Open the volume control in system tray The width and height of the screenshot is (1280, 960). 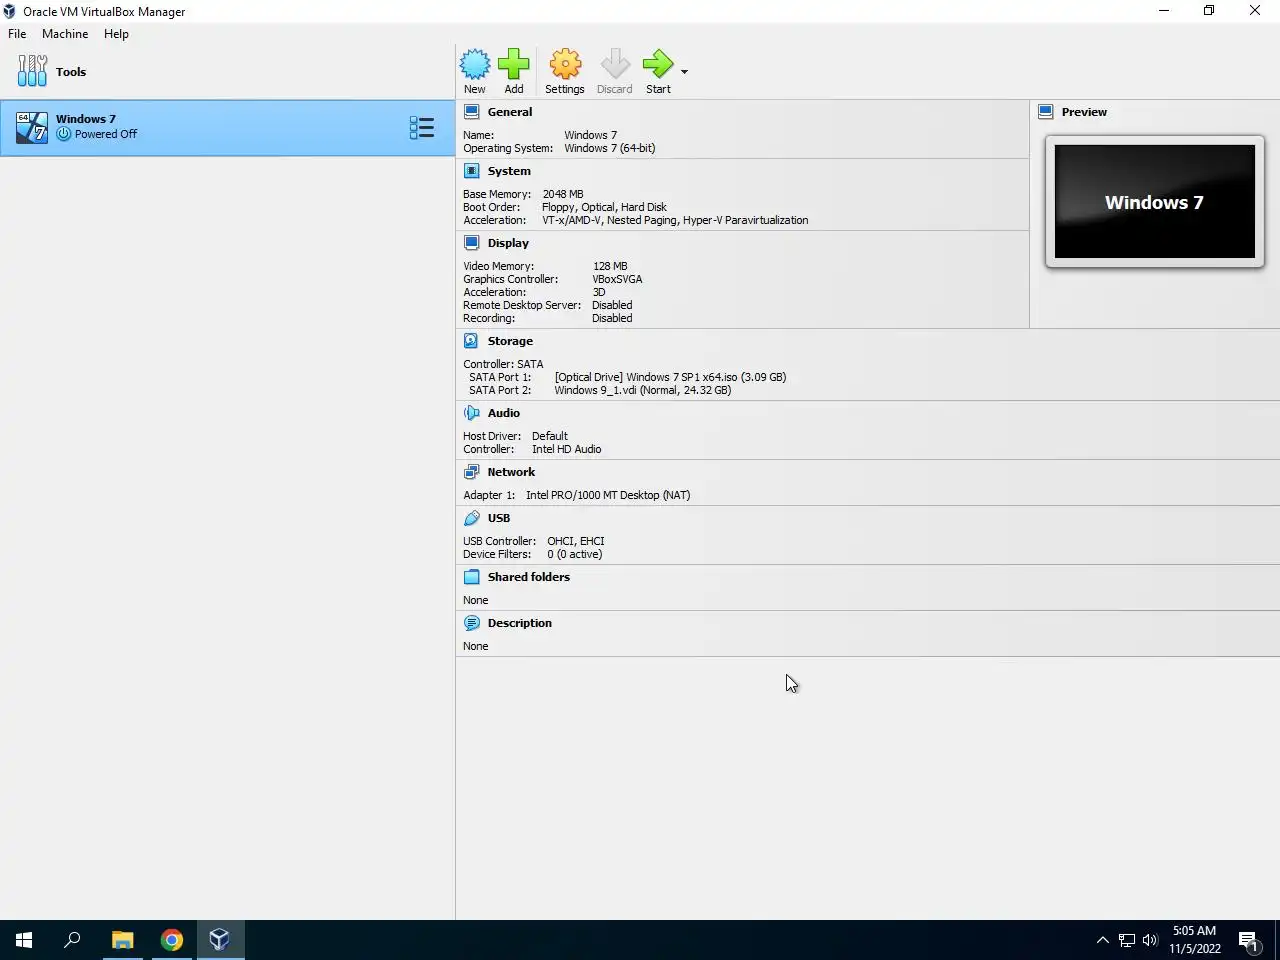[x=1150, y=940]
